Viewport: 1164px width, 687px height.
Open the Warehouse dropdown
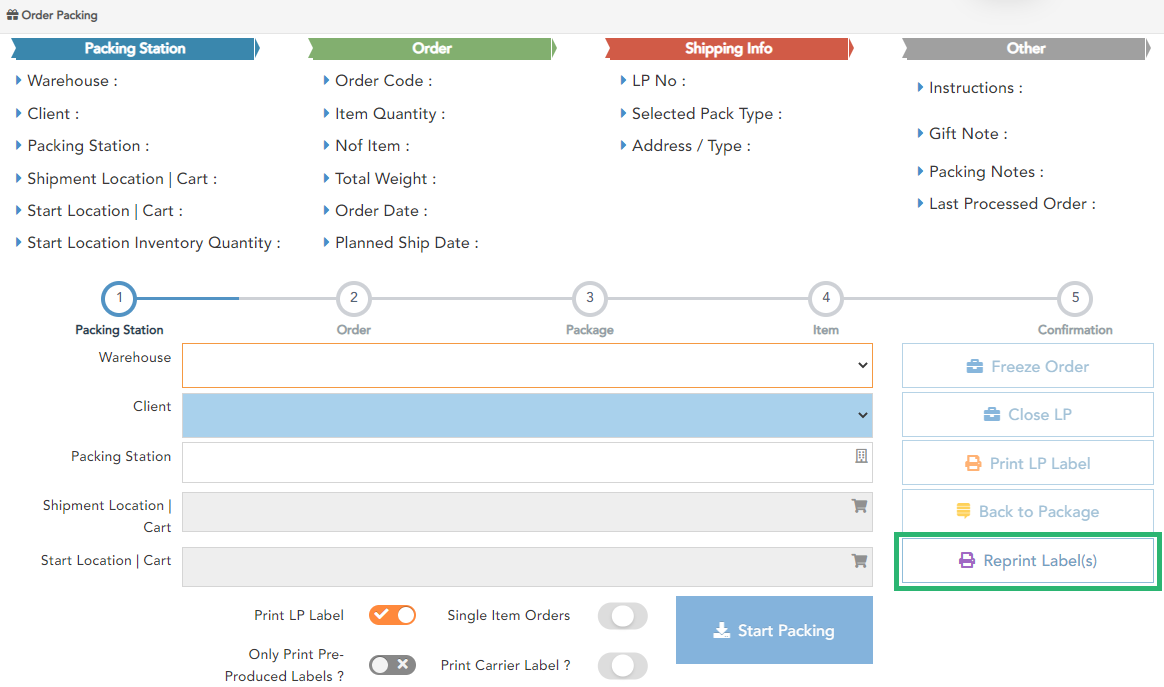point(527,366)
